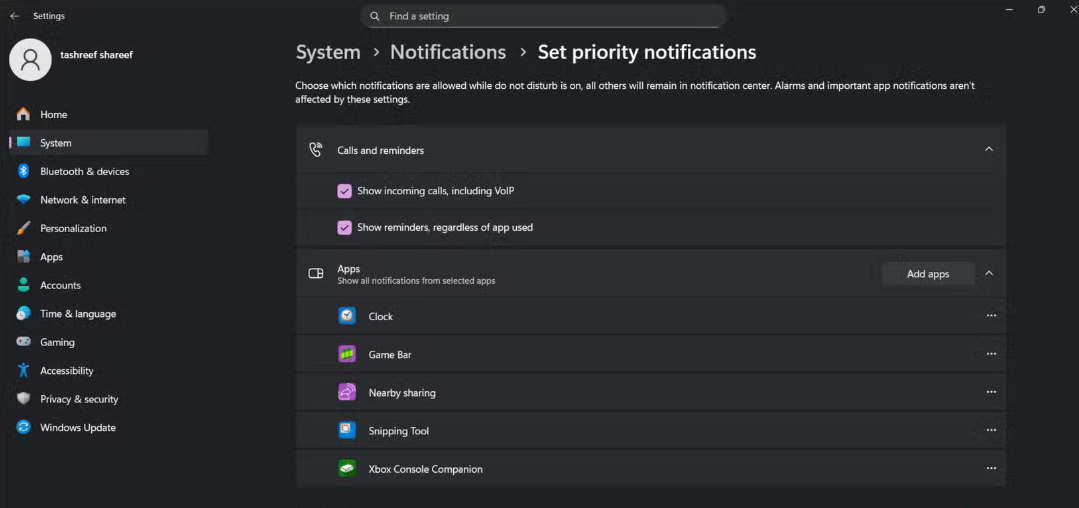The height and width of the screenshot is (508, 1079).
Task: Open more options for Snipping Tool
Action: click(991, 431)
